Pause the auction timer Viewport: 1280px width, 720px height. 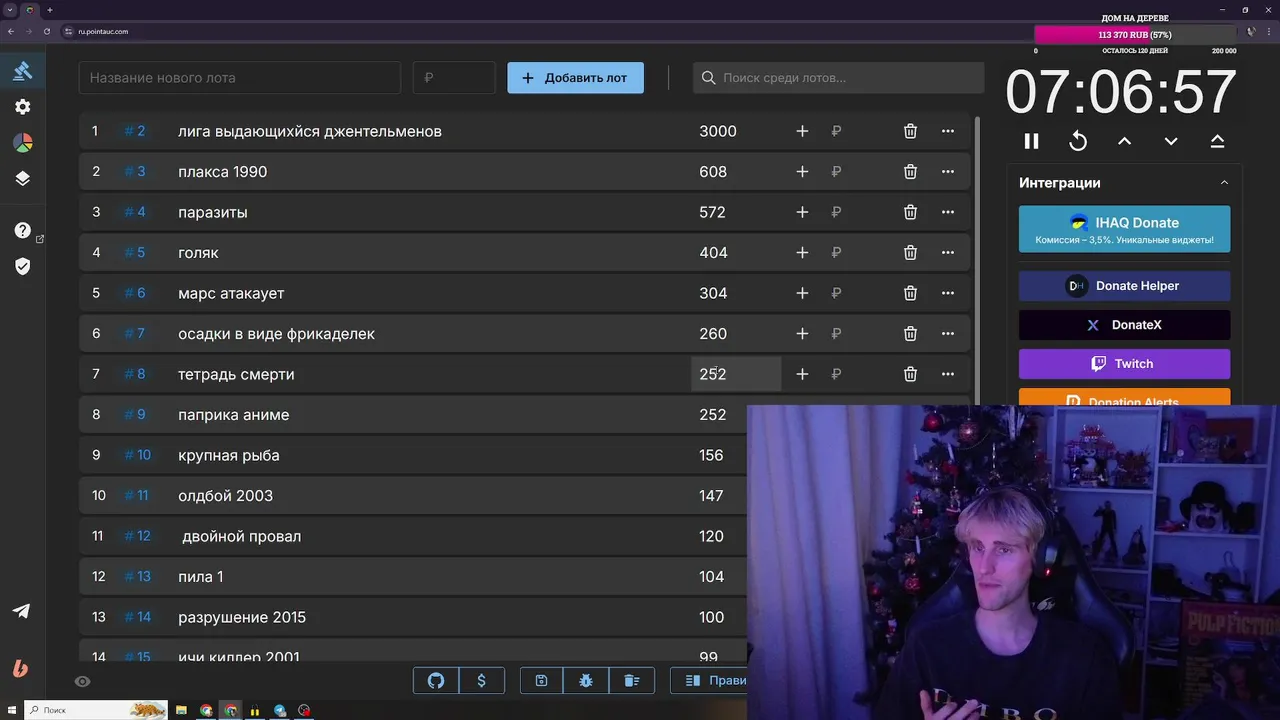click(1031, 141)
